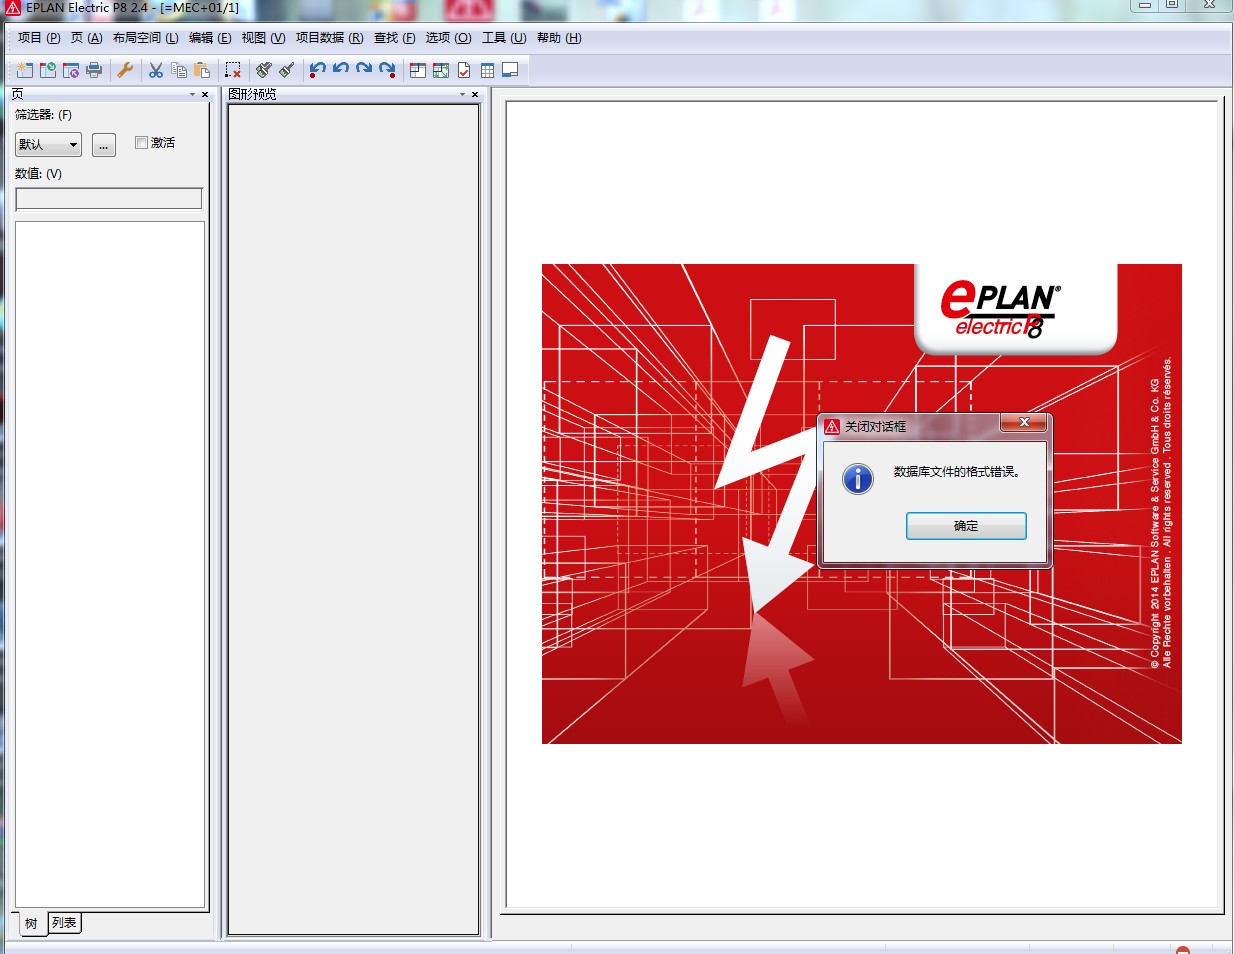The height and width of the screenshot is (954, 1234).
Task: Click the EPLAN splash image in page area
Action: click(x=862, y=504)
